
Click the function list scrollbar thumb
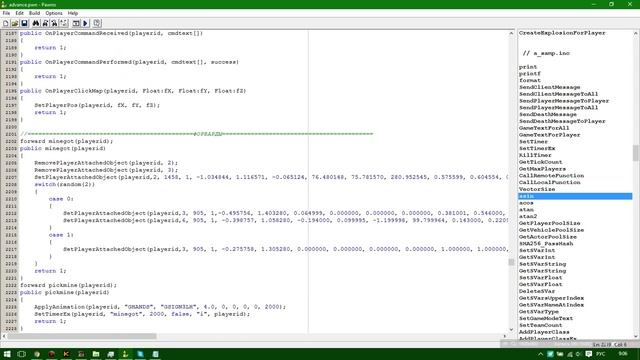tap(636, 153)
